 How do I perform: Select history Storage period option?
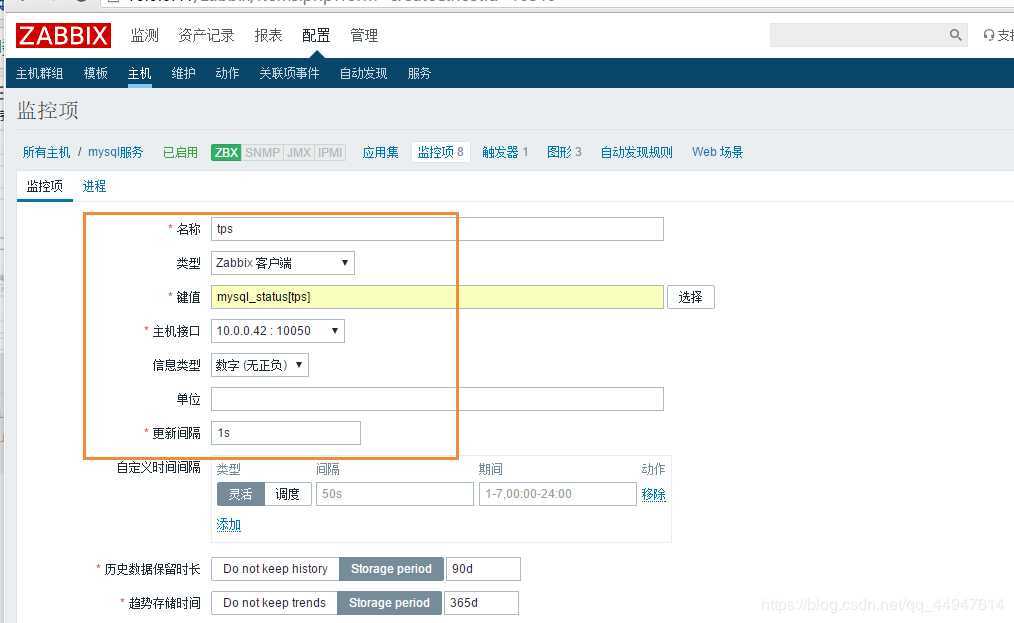(x=391, y=569)
